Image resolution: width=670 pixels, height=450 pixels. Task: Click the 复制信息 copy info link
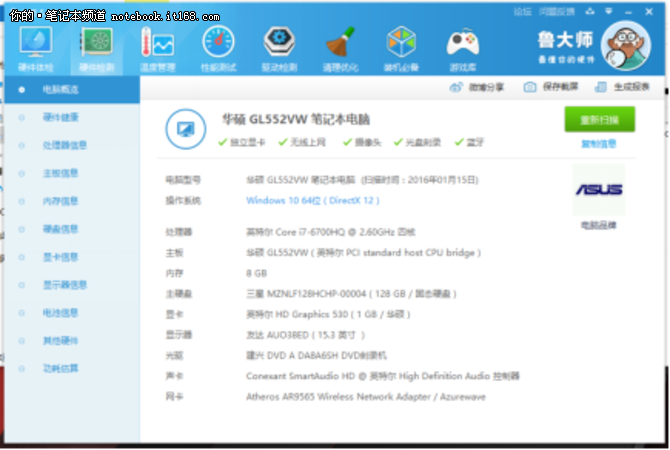tap(598, 143)
